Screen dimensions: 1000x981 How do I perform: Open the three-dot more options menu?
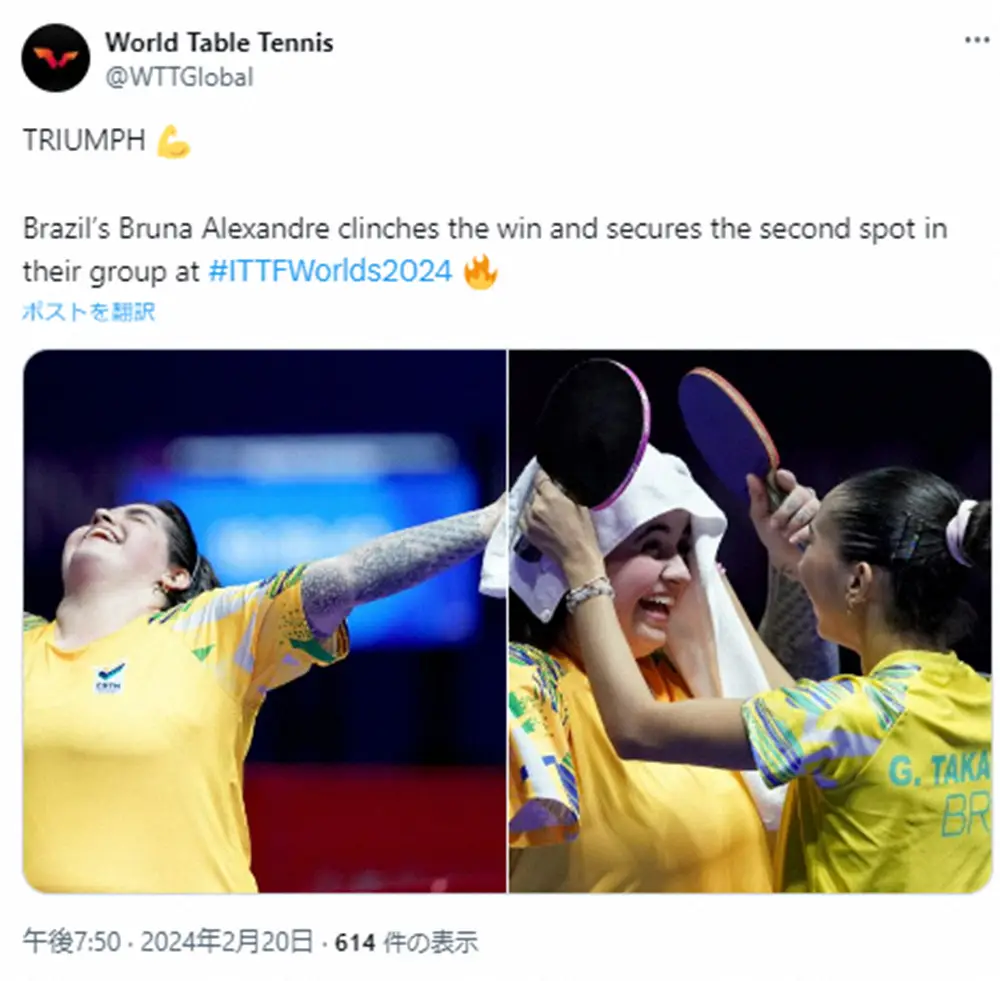976,40
